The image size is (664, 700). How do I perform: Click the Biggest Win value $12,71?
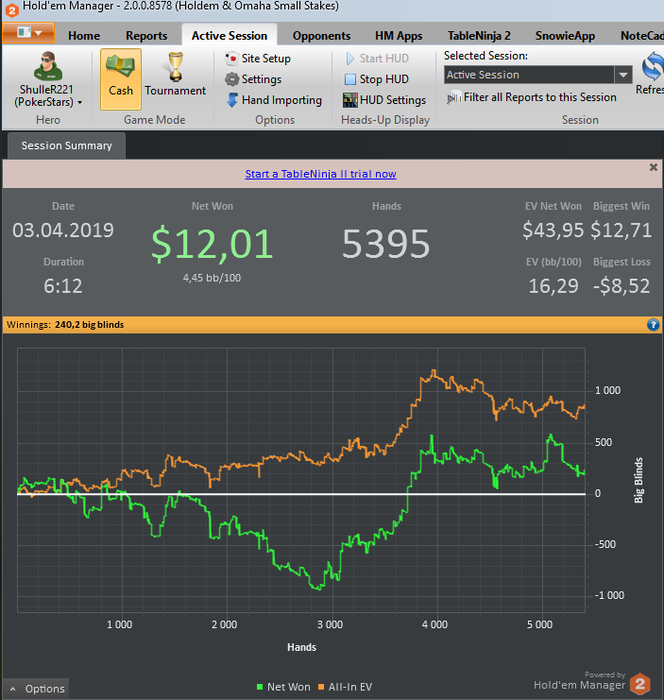(621, 230)
